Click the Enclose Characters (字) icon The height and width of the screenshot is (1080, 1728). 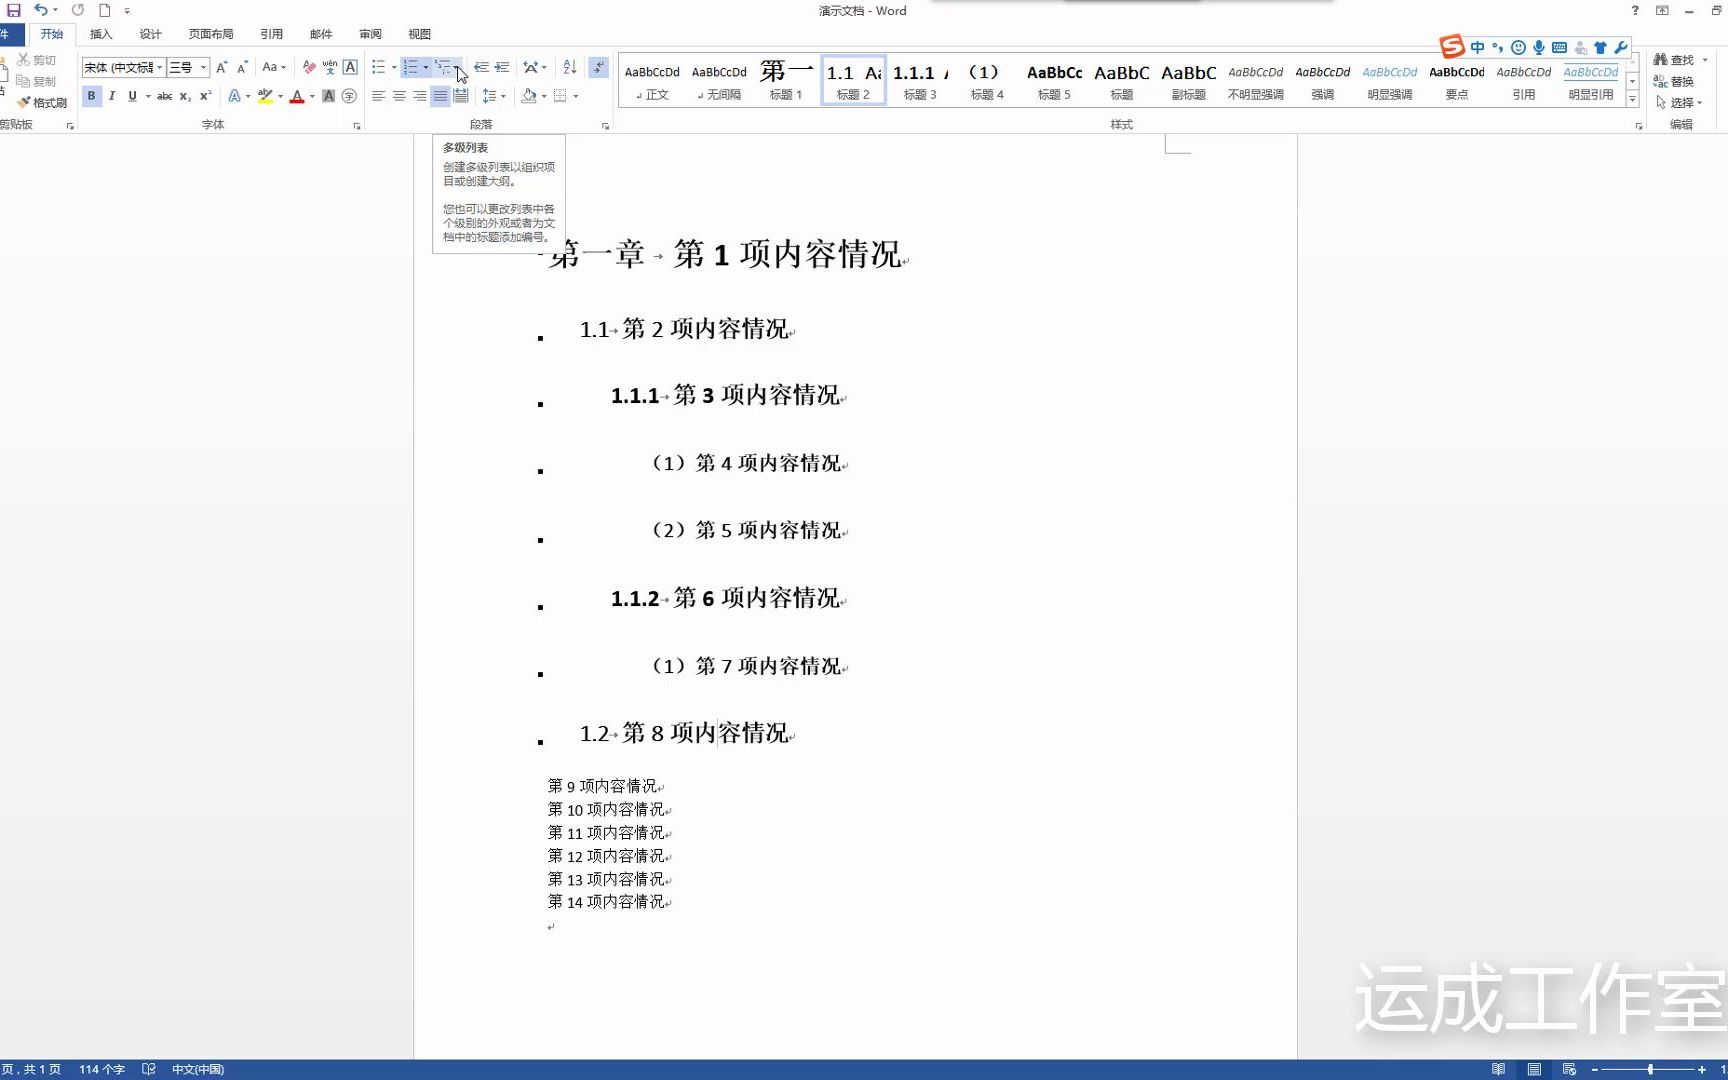(349, 96)
